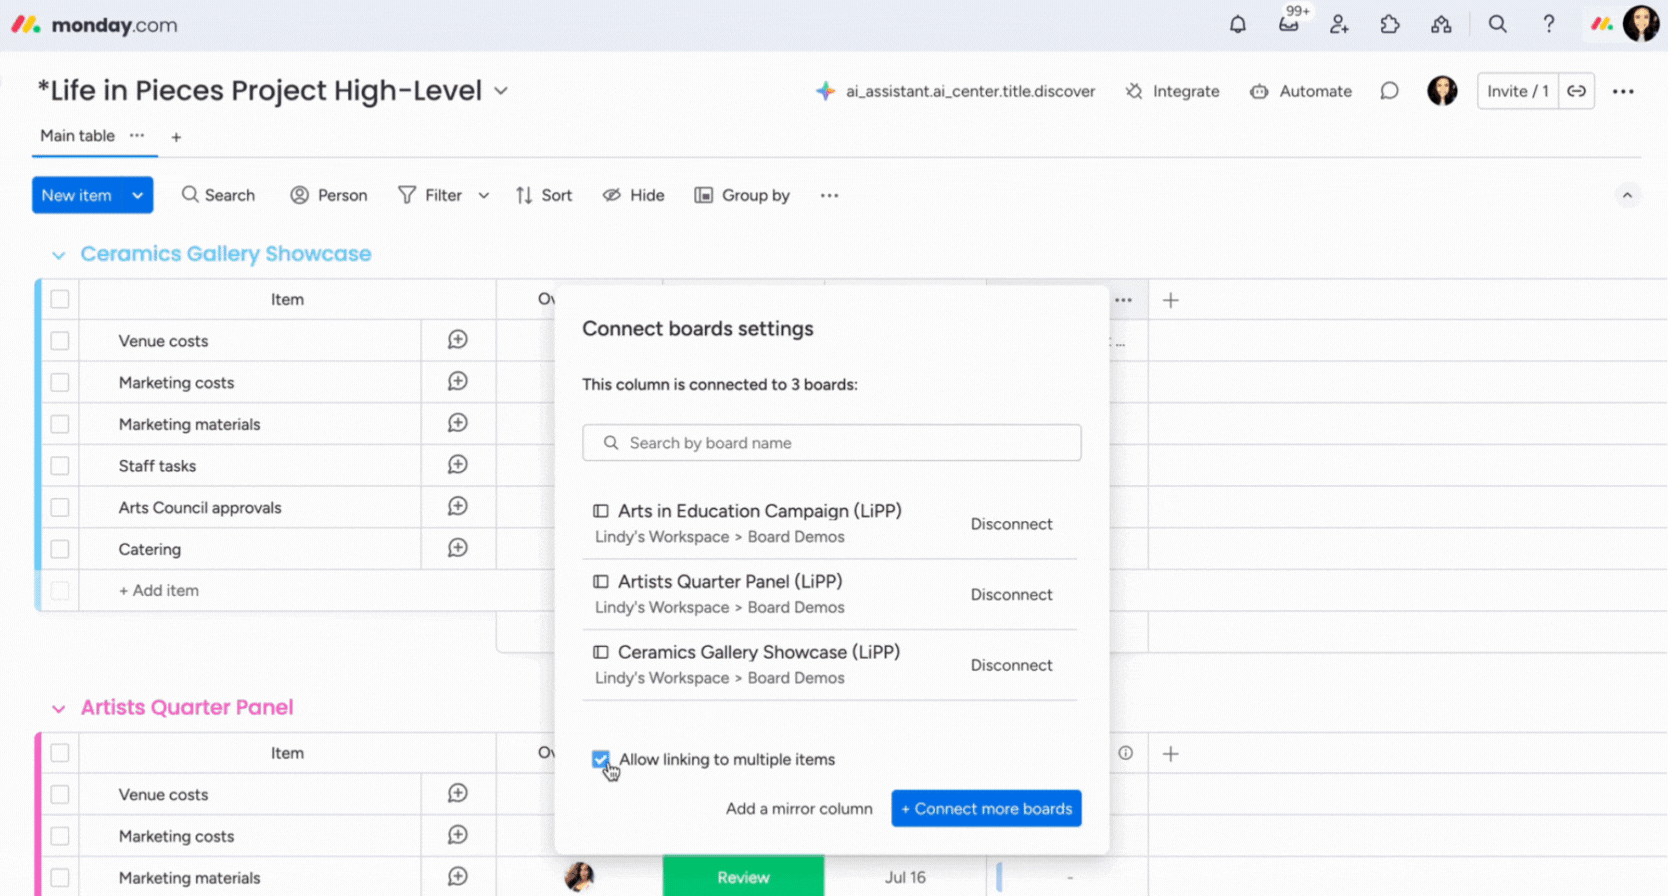The height and width of the screenshot is (896, 1668).
Task: Click the column info icon in Artists header
Action: [x=1126, y=753]
